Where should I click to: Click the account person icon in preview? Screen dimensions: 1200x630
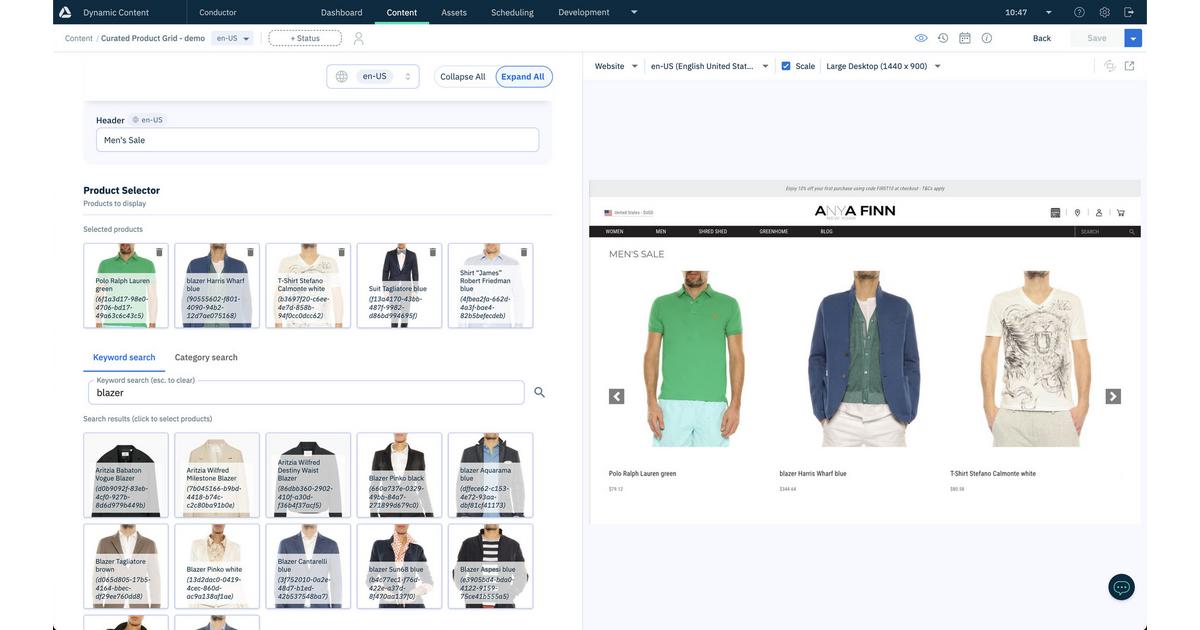click(1099, 212)
